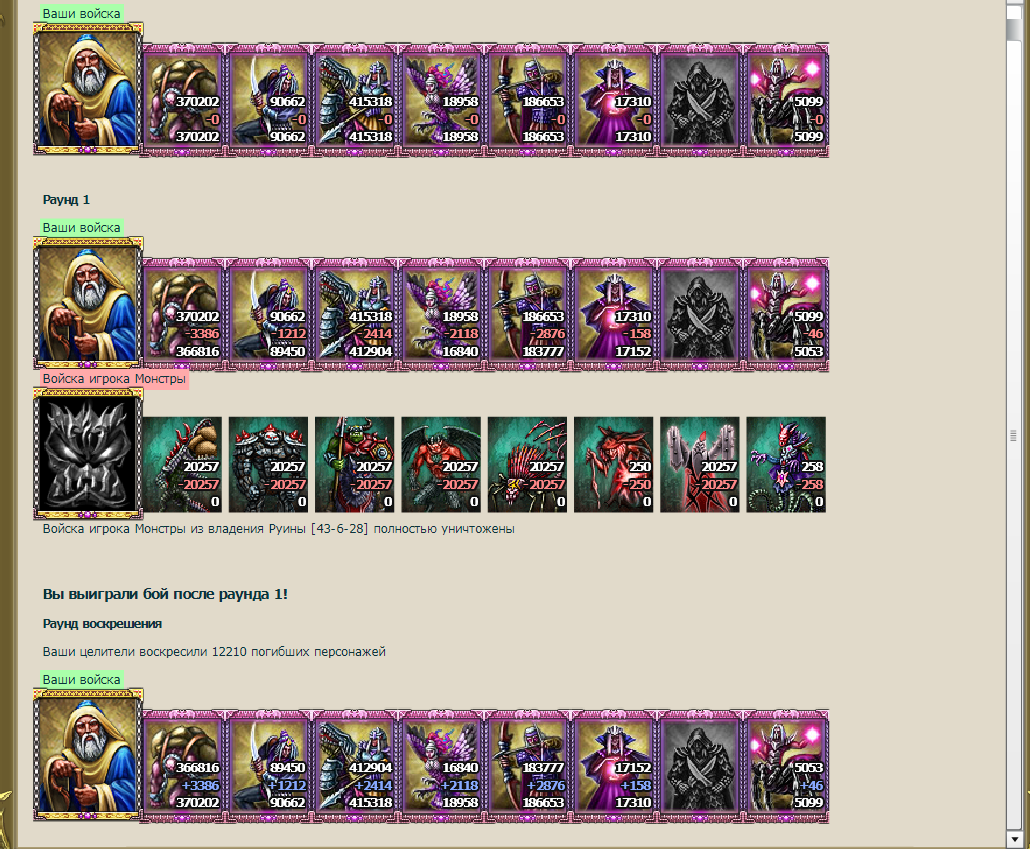Click the scrollbar down arrow
1030x849 pixels.
tap(1014, 839)
